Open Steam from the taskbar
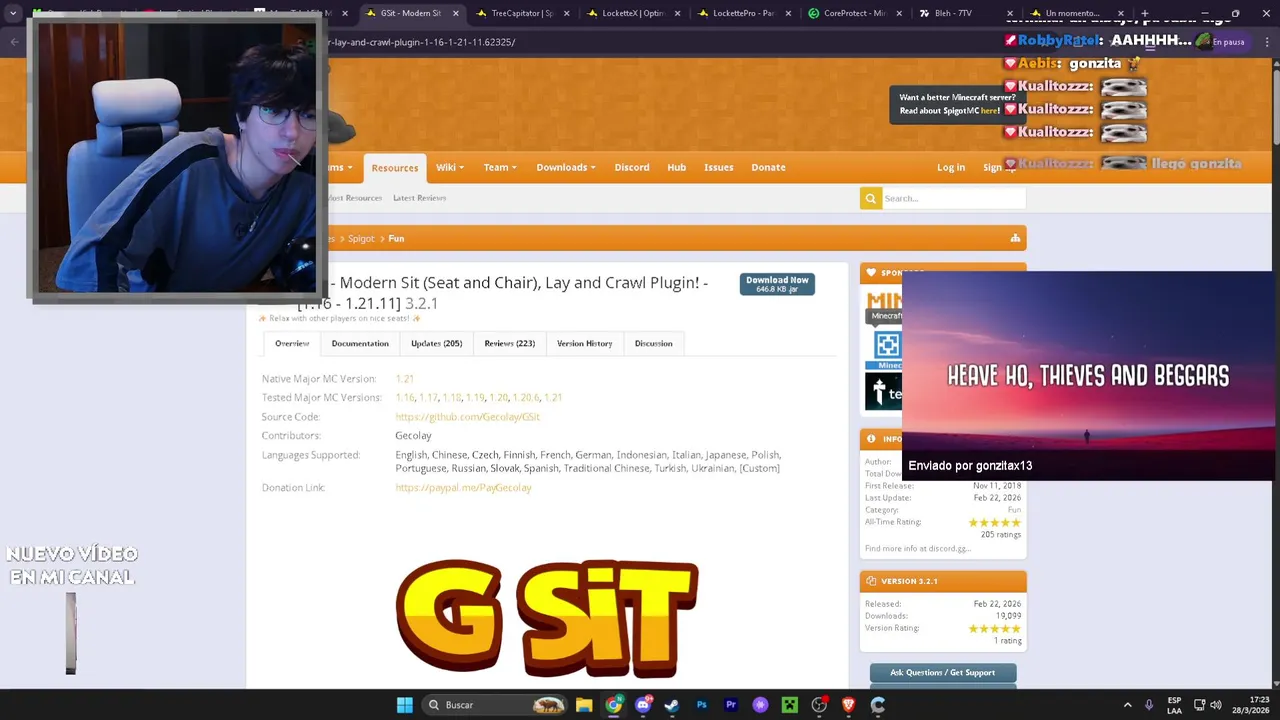1280x720 pixels. point(672,705)
